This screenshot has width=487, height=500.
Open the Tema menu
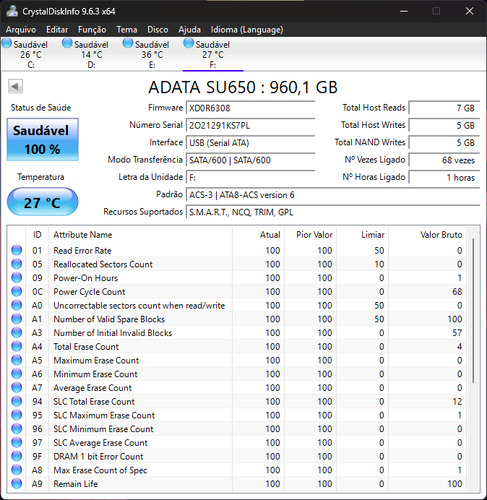click(x=127, y=30)
